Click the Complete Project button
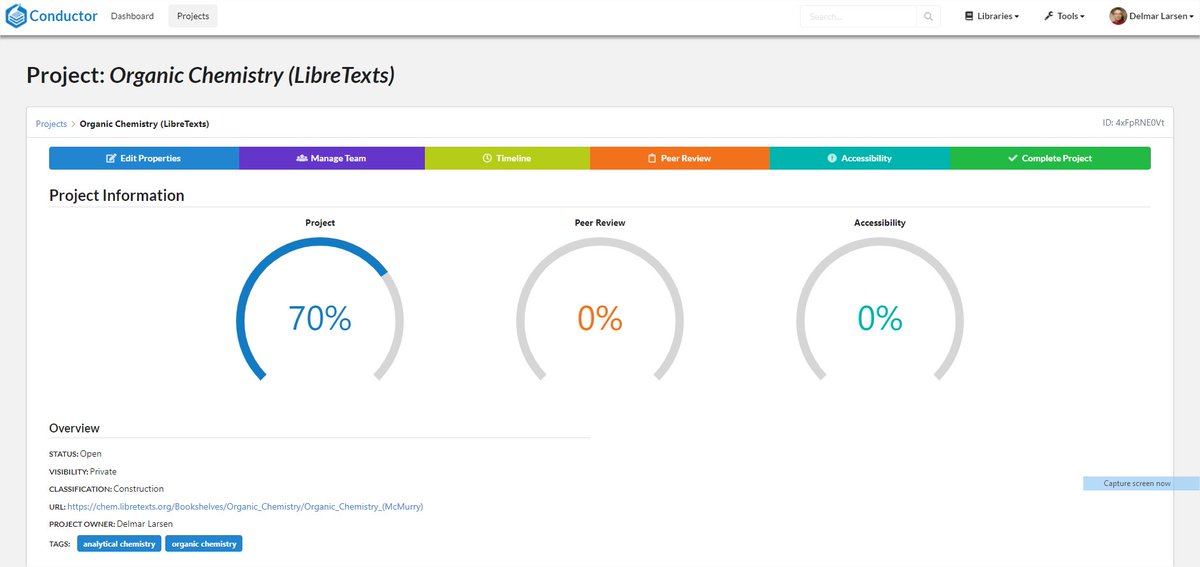The width and height of the screenshot is (1200, 567). (x=1050, y=158)
